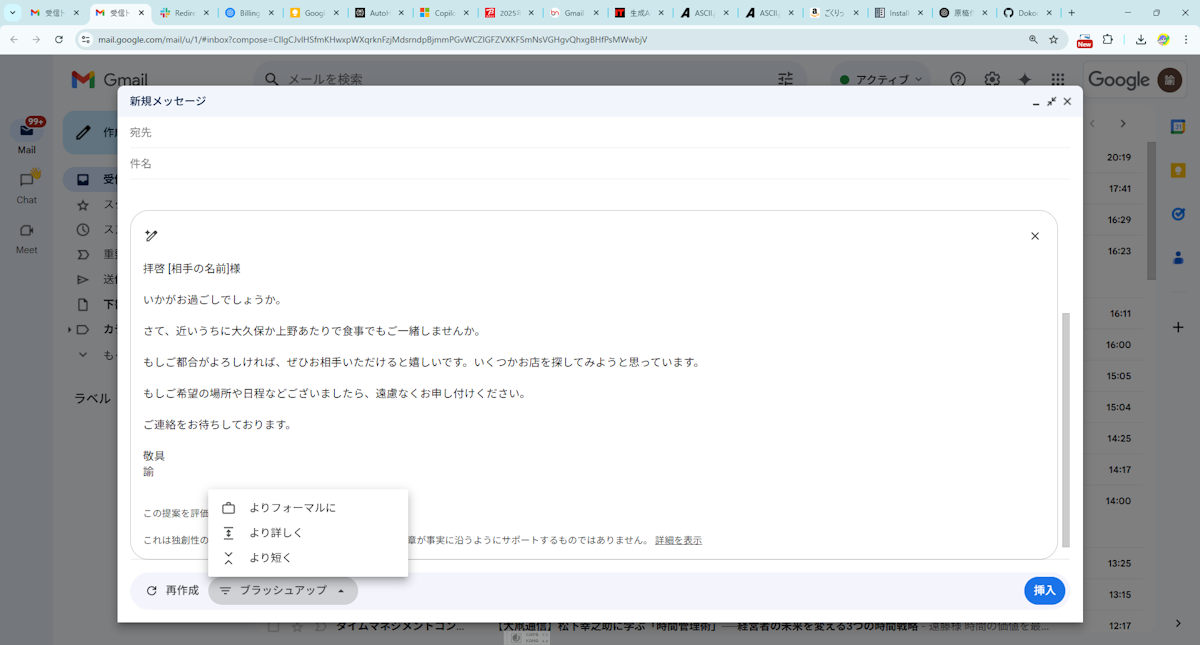Open the inbox folder icon in sidebar

click(x=83, y=180)
